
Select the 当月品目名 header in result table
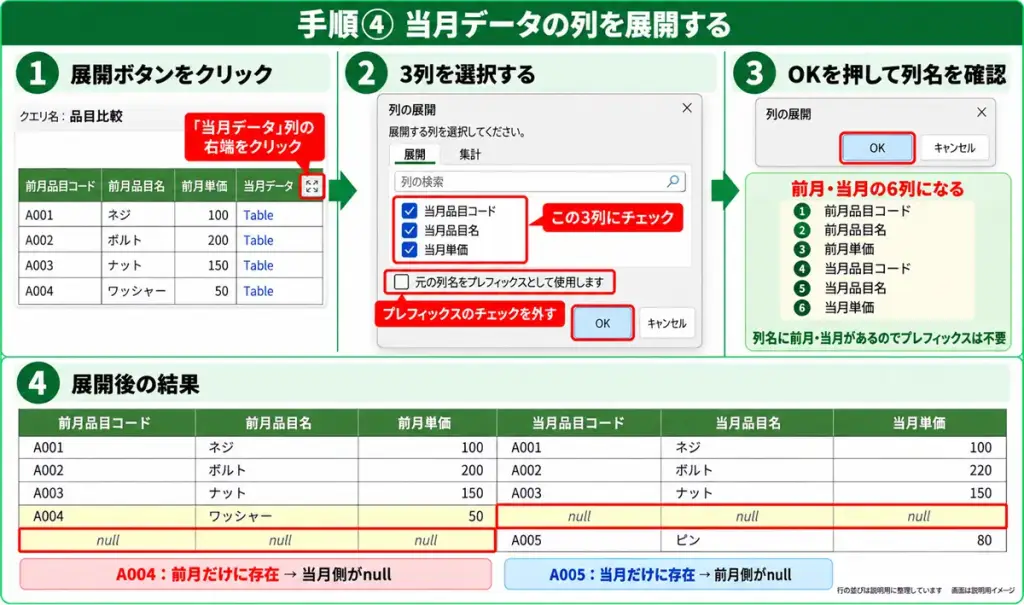tap(747, 423)
